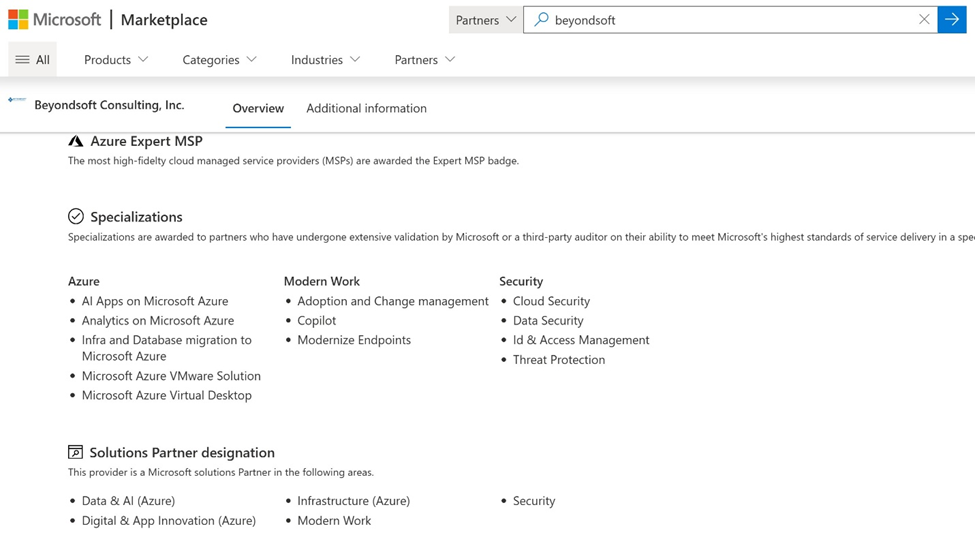
Task: Click the magnifying glass search icon
Action: [541, 19]
